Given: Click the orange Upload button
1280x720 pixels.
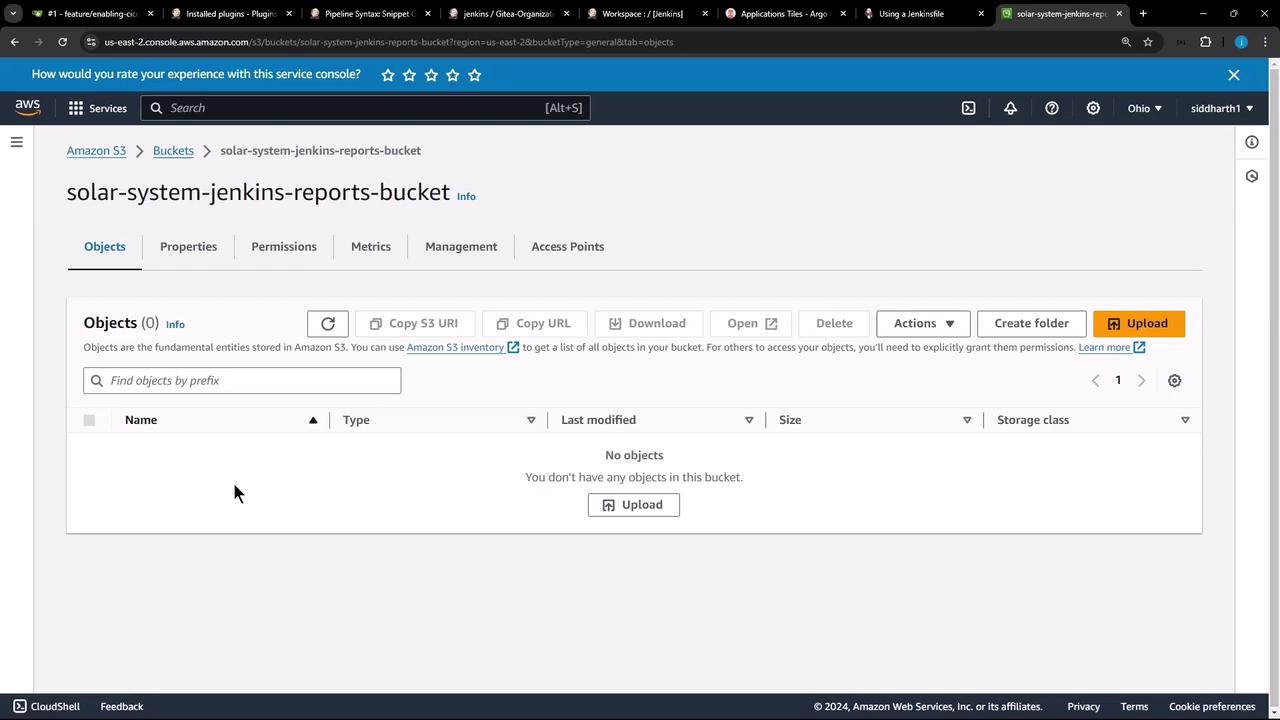Looking at the screenshot, I should [x=1139, y=324].
